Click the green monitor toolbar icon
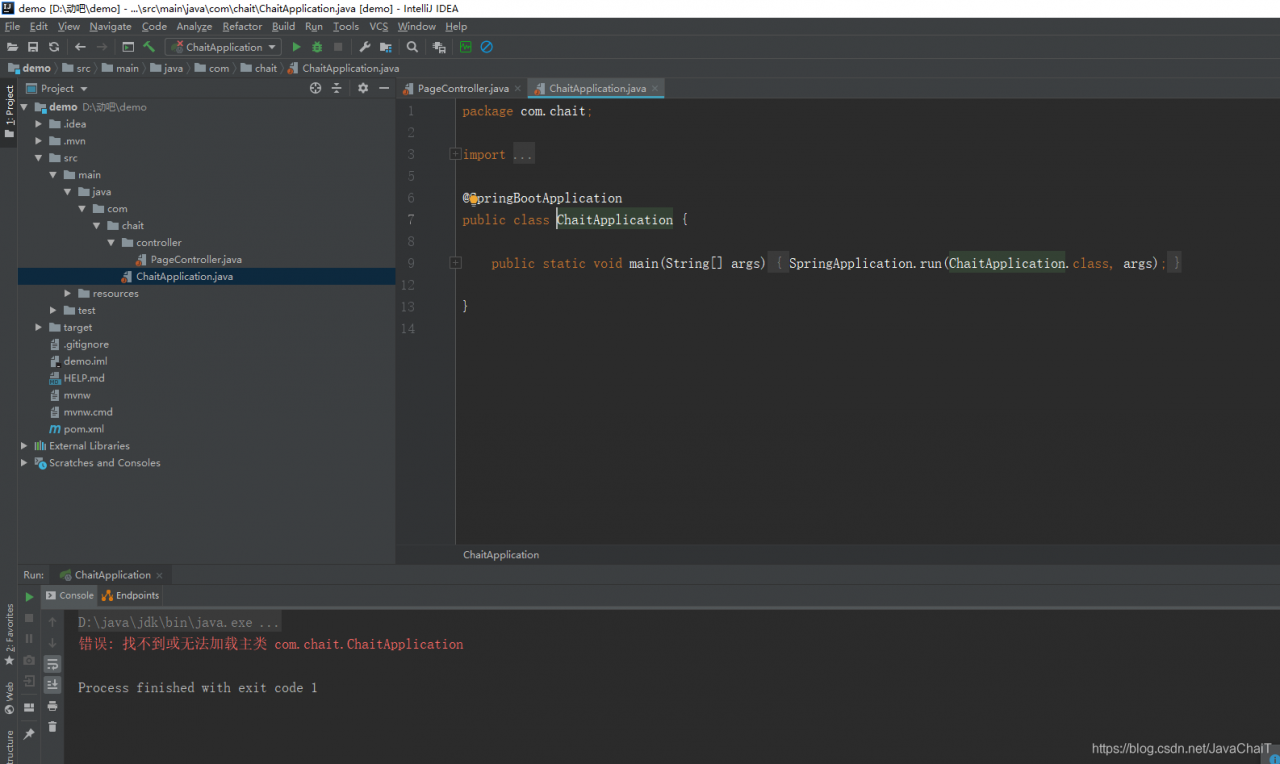Viewport: 1280px width, 764px height. pos(466,47)
